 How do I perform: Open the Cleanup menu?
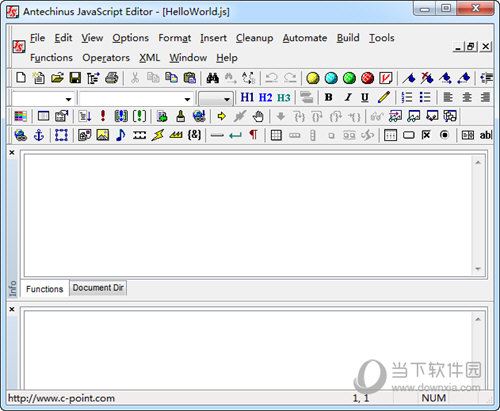pos(254,38)
